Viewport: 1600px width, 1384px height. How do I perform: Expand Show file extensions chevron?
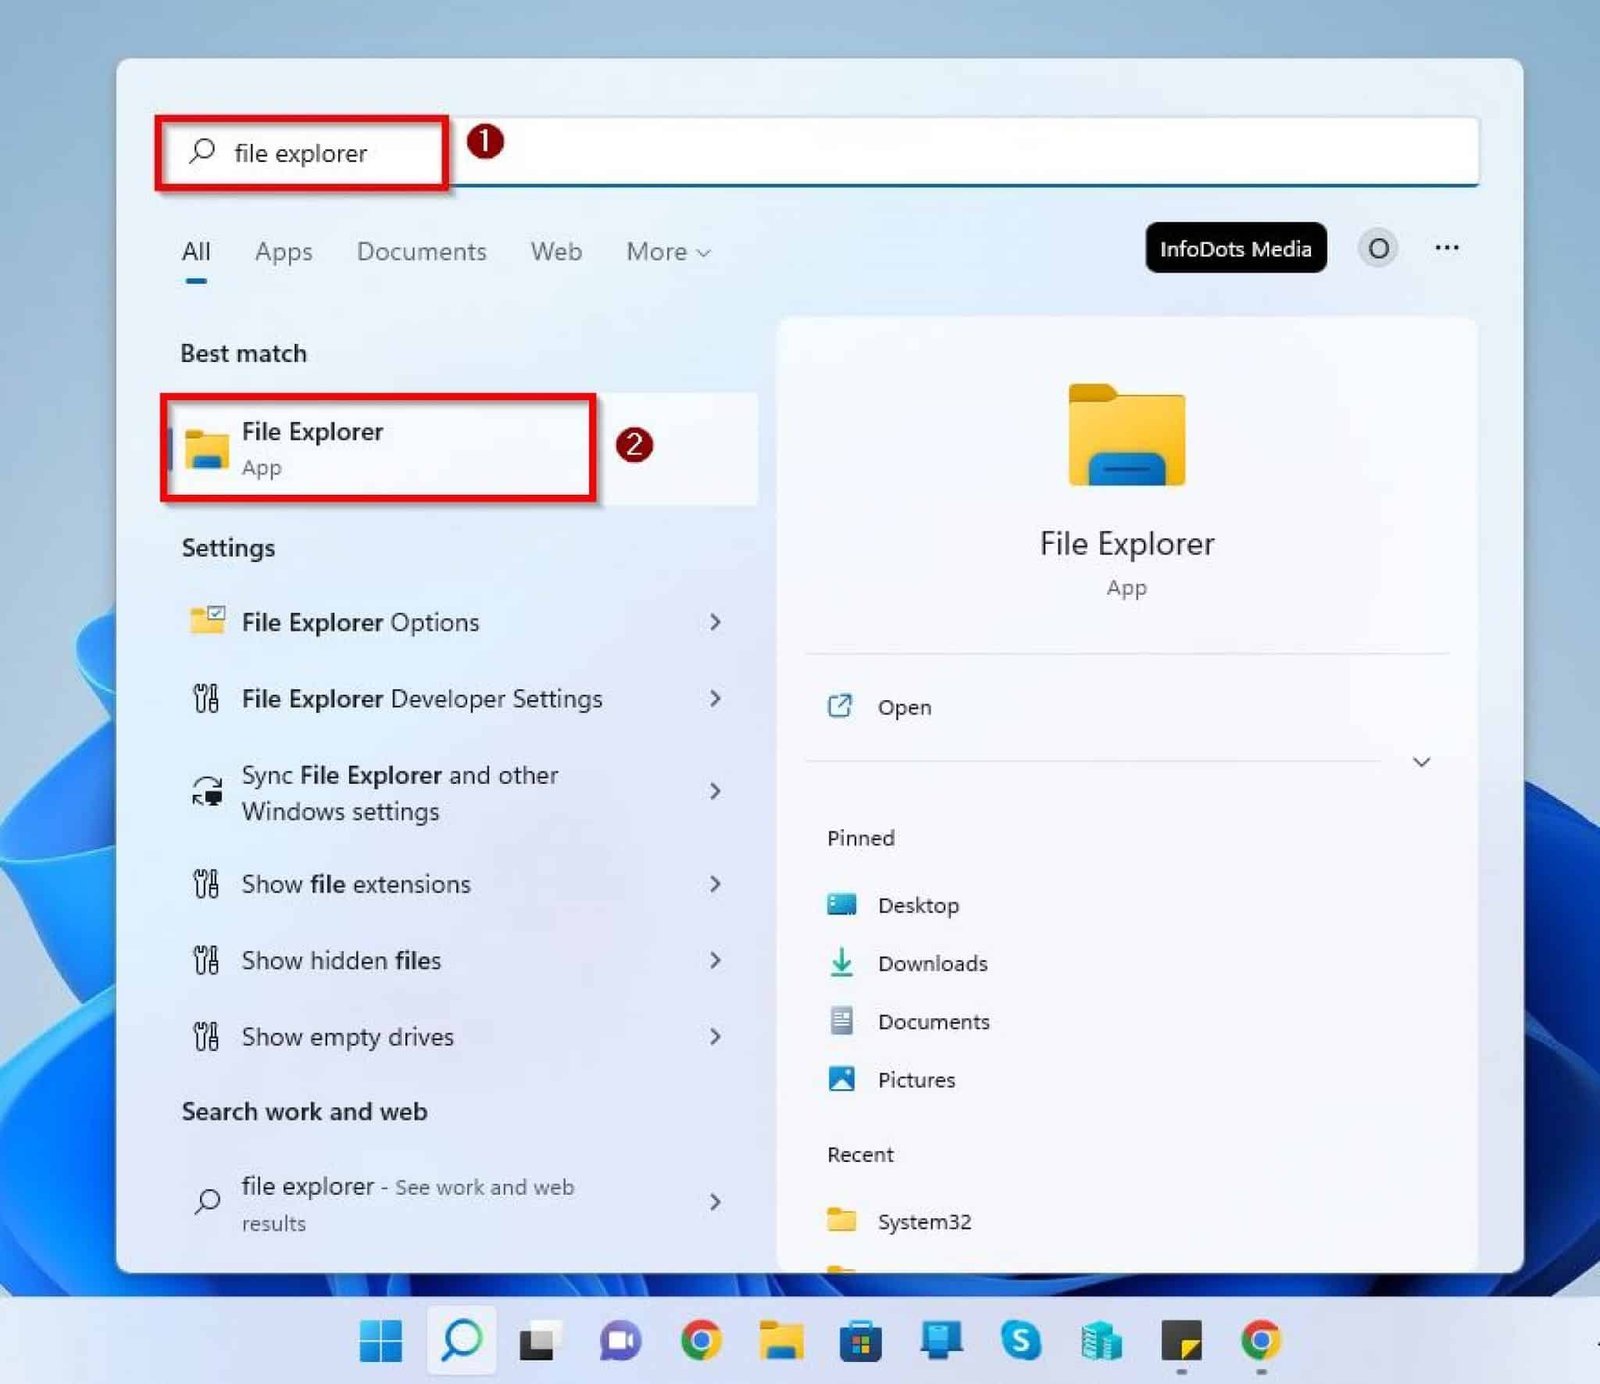pos(715,884)
